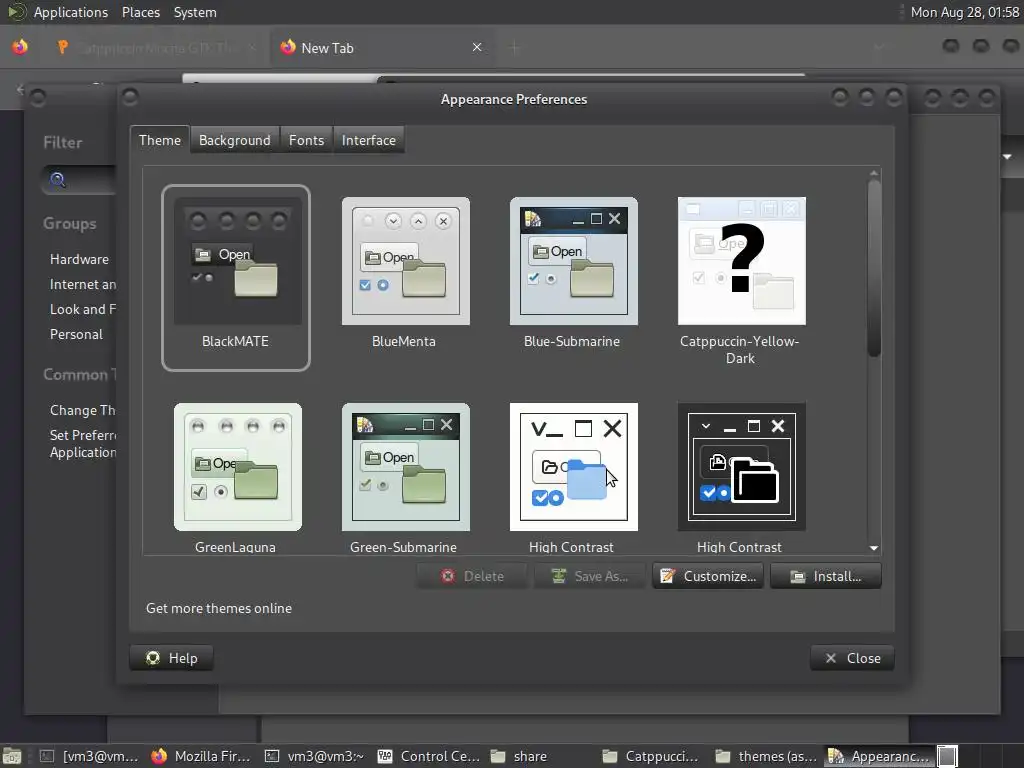
Task: Close the Appearance Preferences dialog
Action: (x=852, y=658)
